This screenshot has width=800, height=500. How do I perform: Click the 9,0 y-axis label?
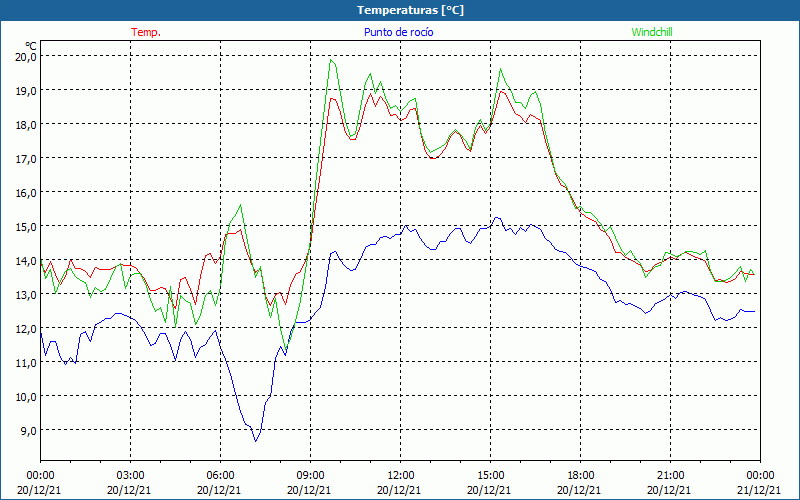coord(28,431)
